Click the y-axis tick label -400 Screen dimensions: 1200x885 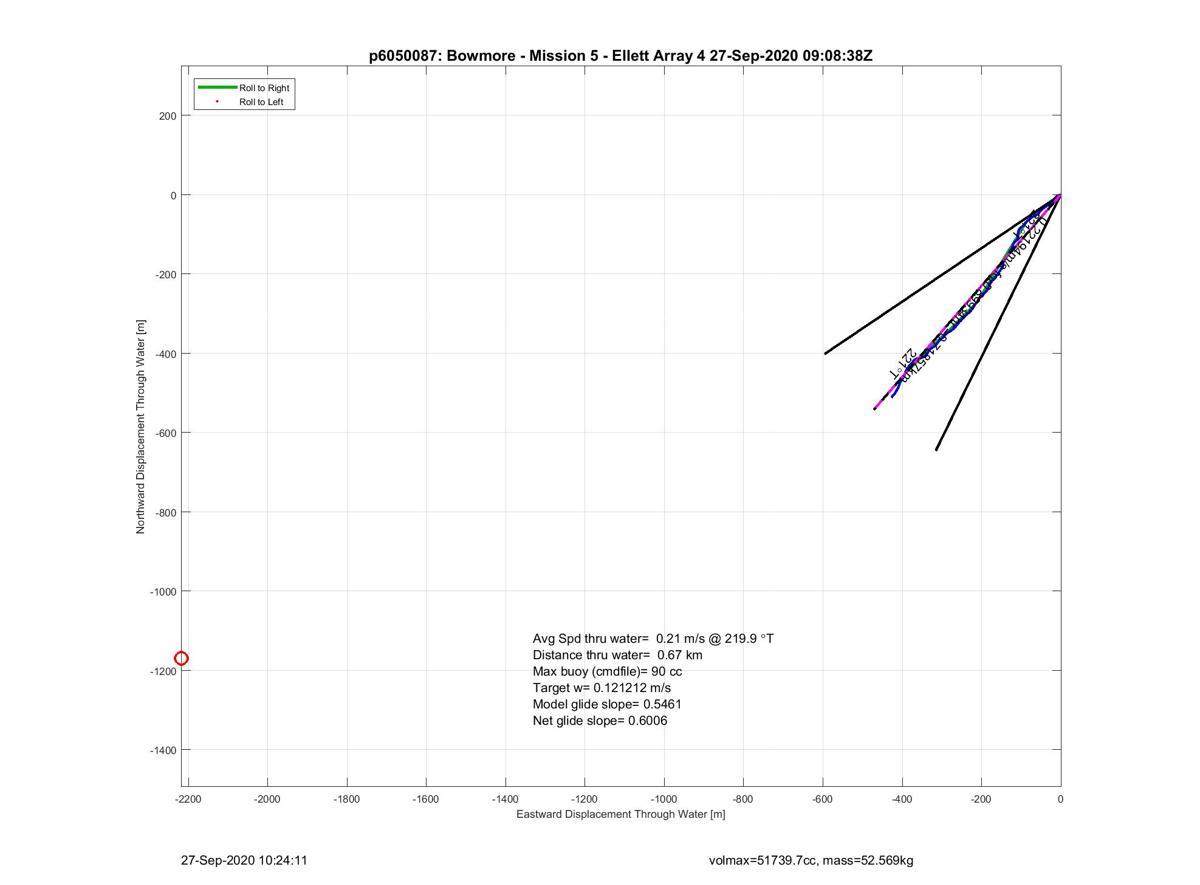165,354
